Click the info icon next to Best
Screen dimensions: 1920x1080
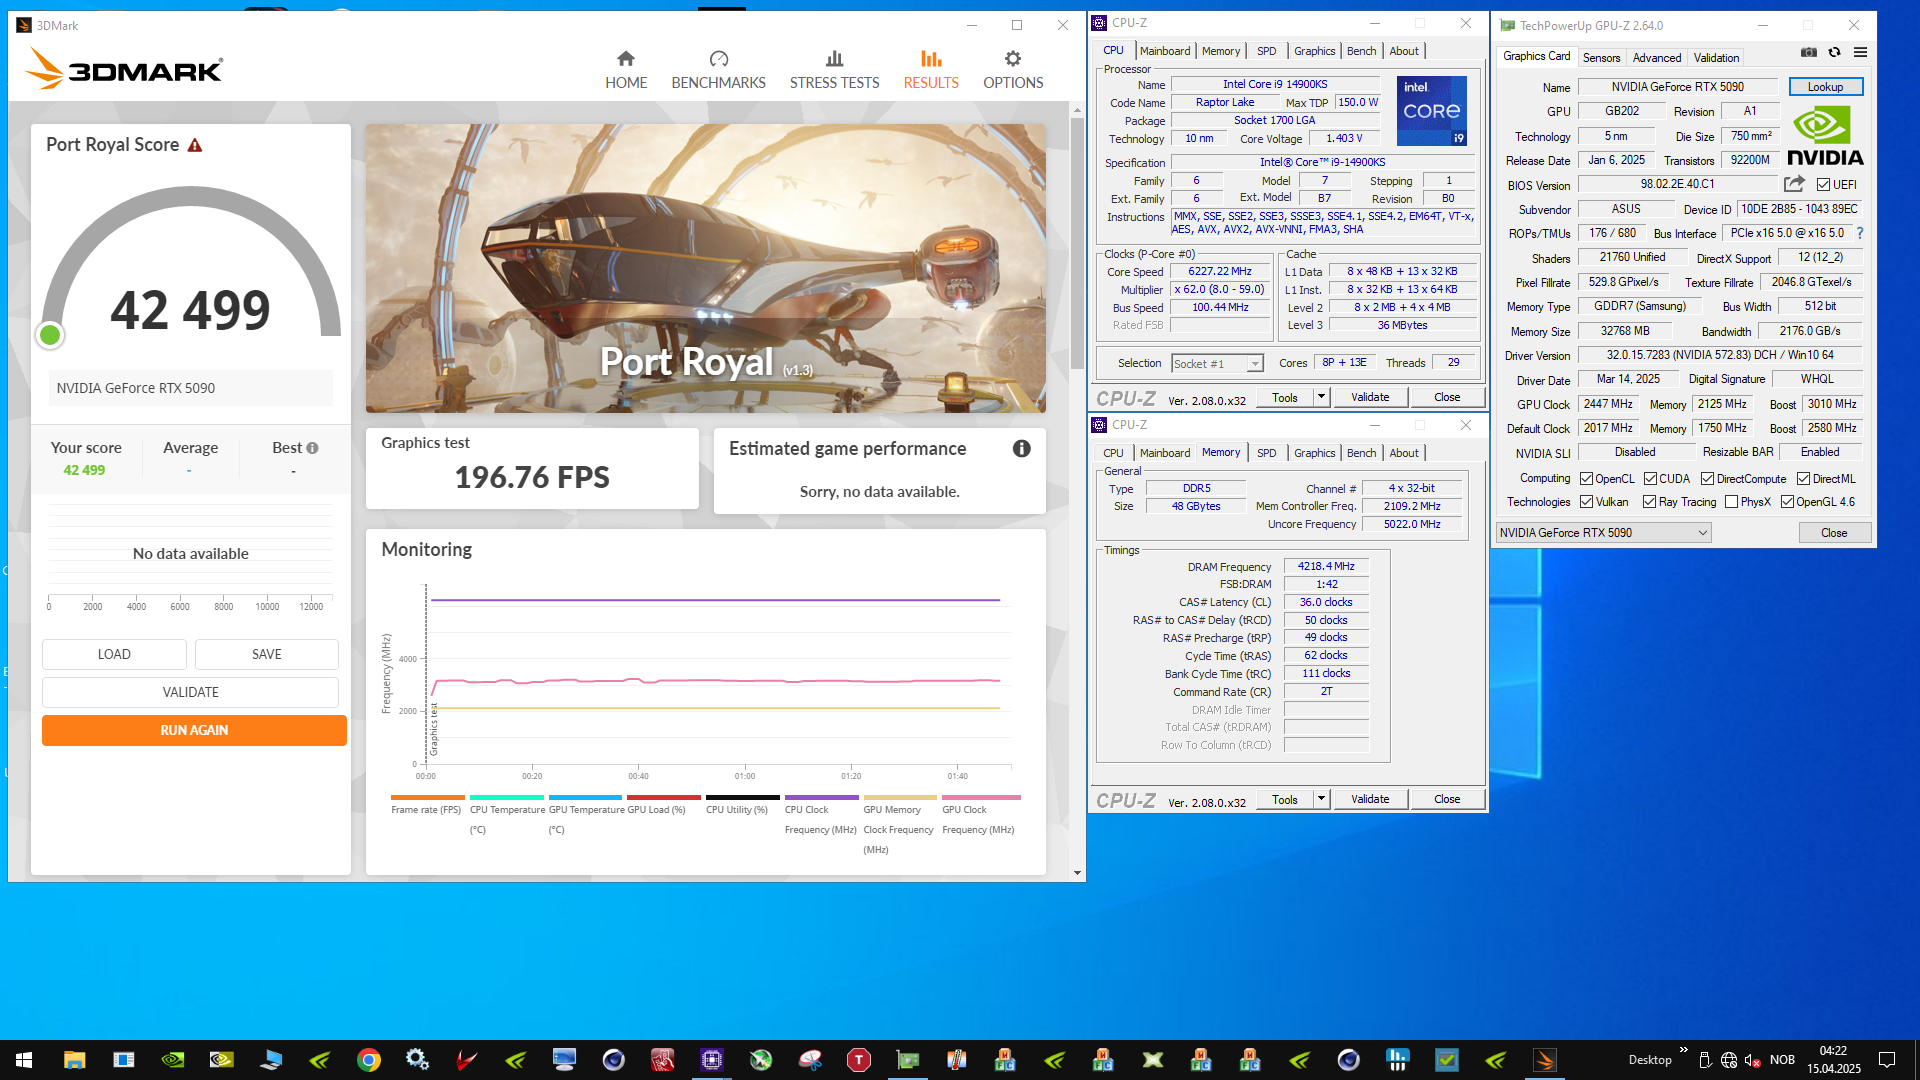coord(312,448)
